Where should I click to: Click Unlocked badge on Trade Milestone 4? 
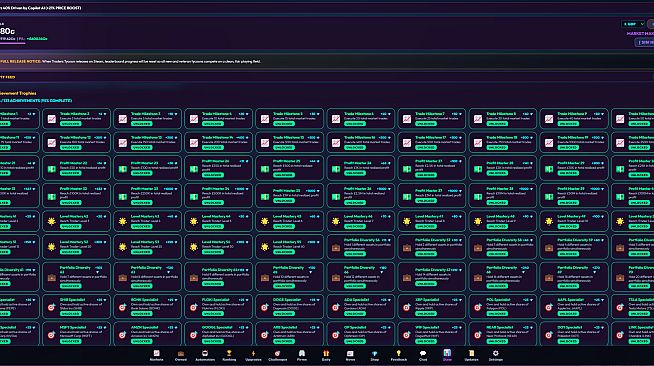[213, 124]
